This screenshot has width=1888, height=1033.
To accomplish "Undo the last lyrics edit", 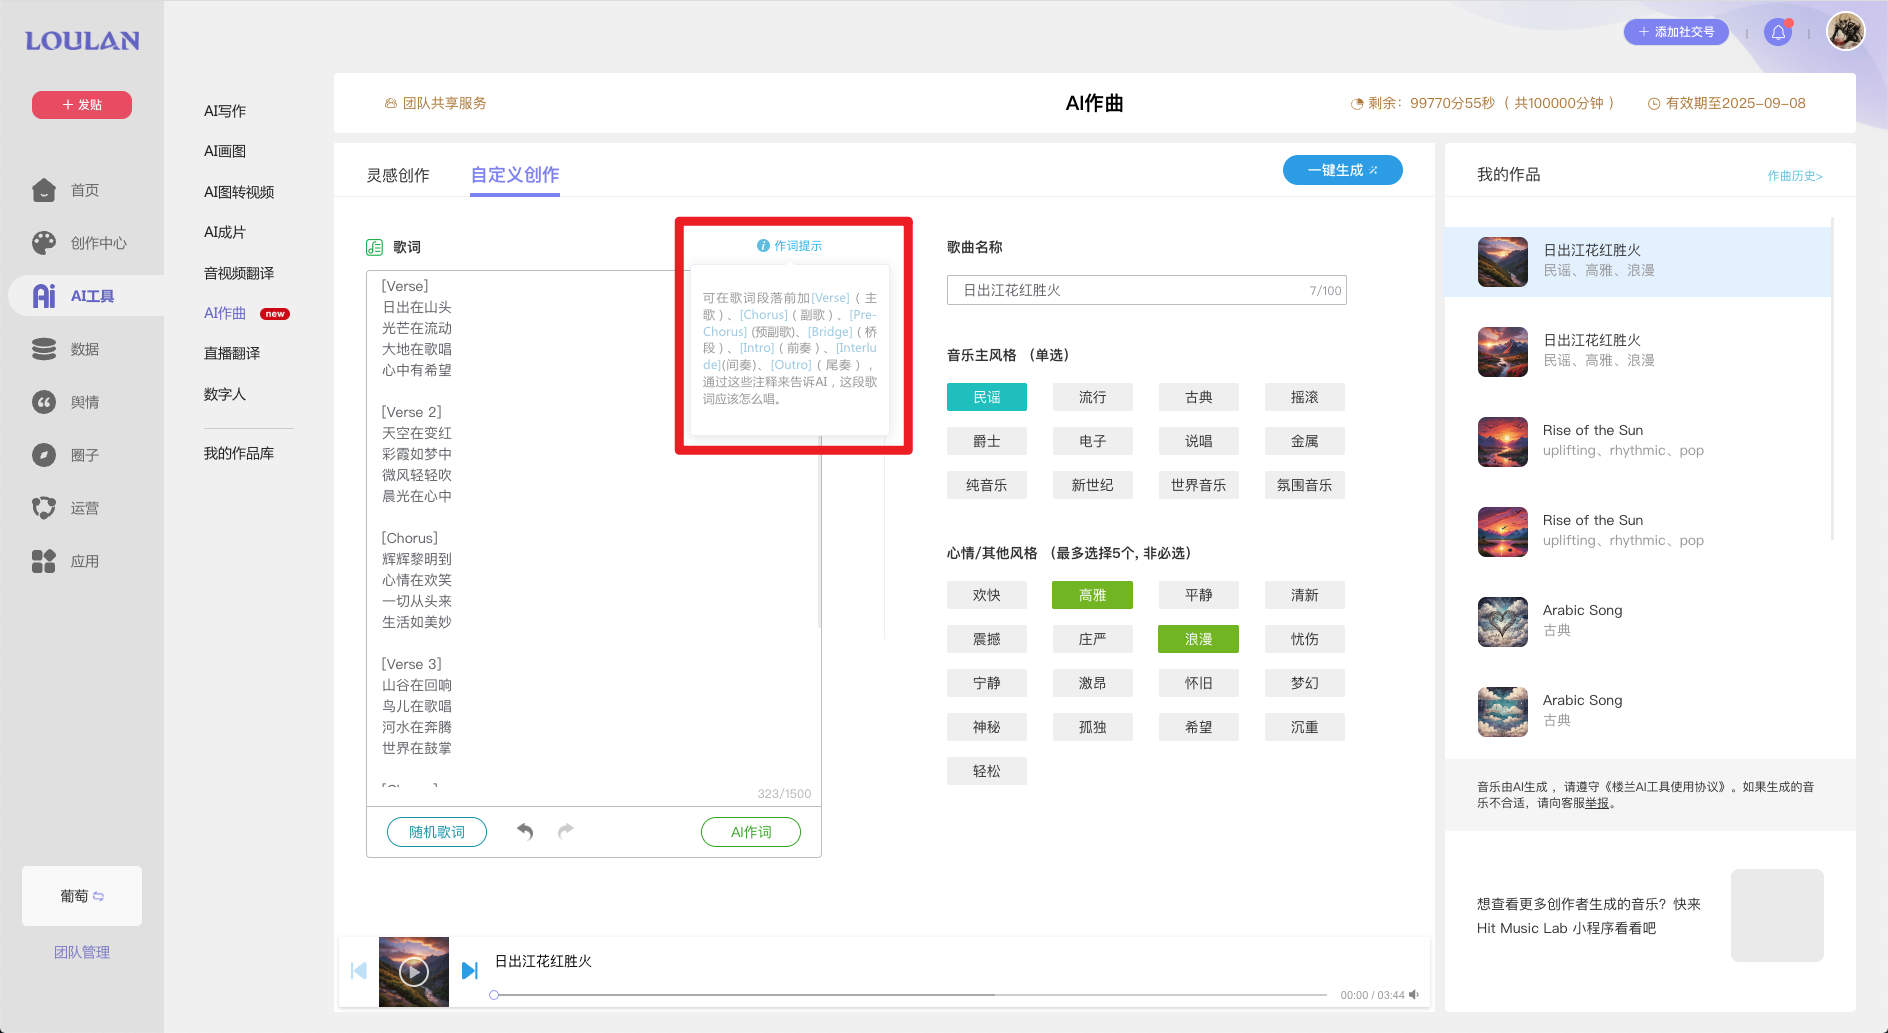I will point(524,831).
